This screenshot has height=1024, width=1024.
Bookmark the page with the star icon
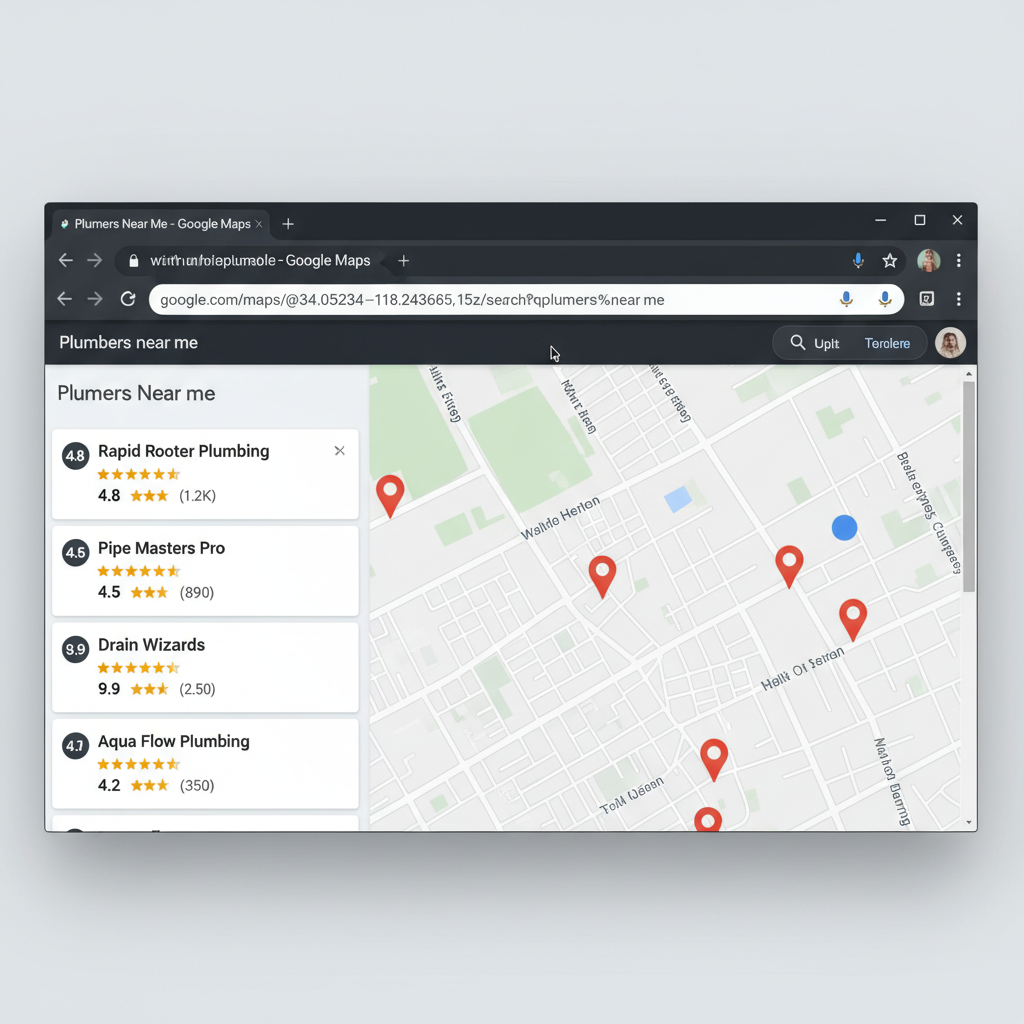pos(889,261)
